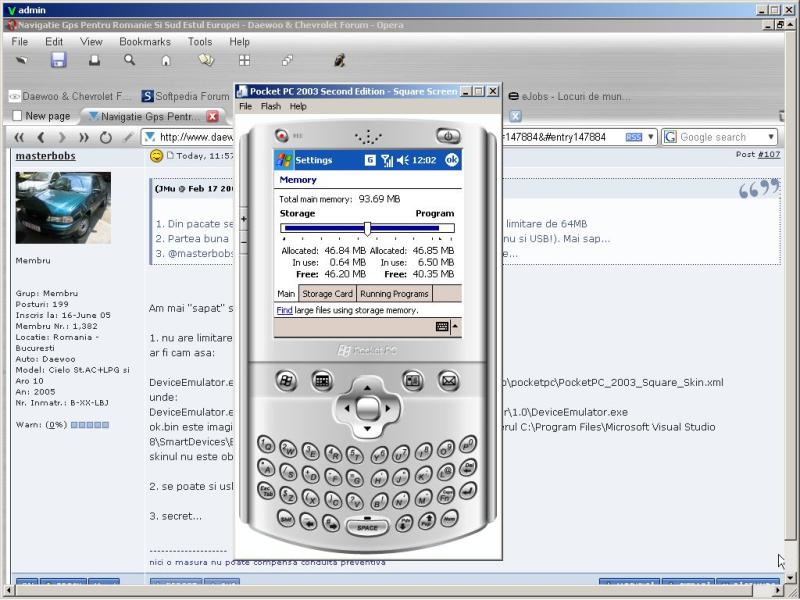The width and height of the screenshot is (800, 600).
Task: Click the Cascade windows icon in Opera toolbar
Action: click(x=287, y=61)
